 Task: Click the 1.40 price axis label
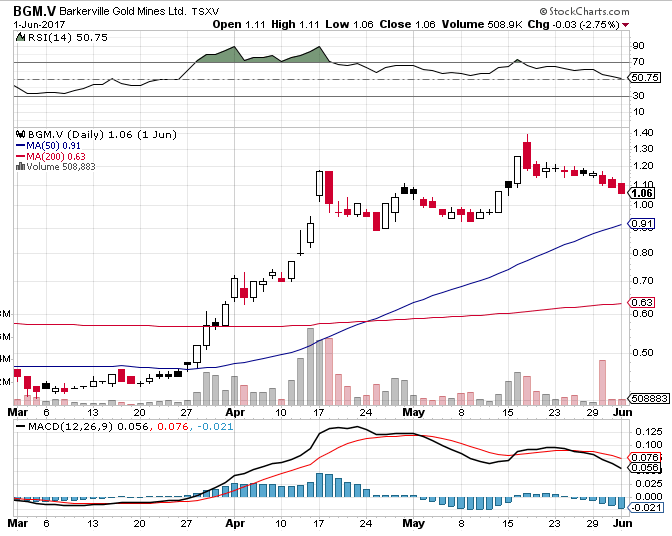pos(643,133)
